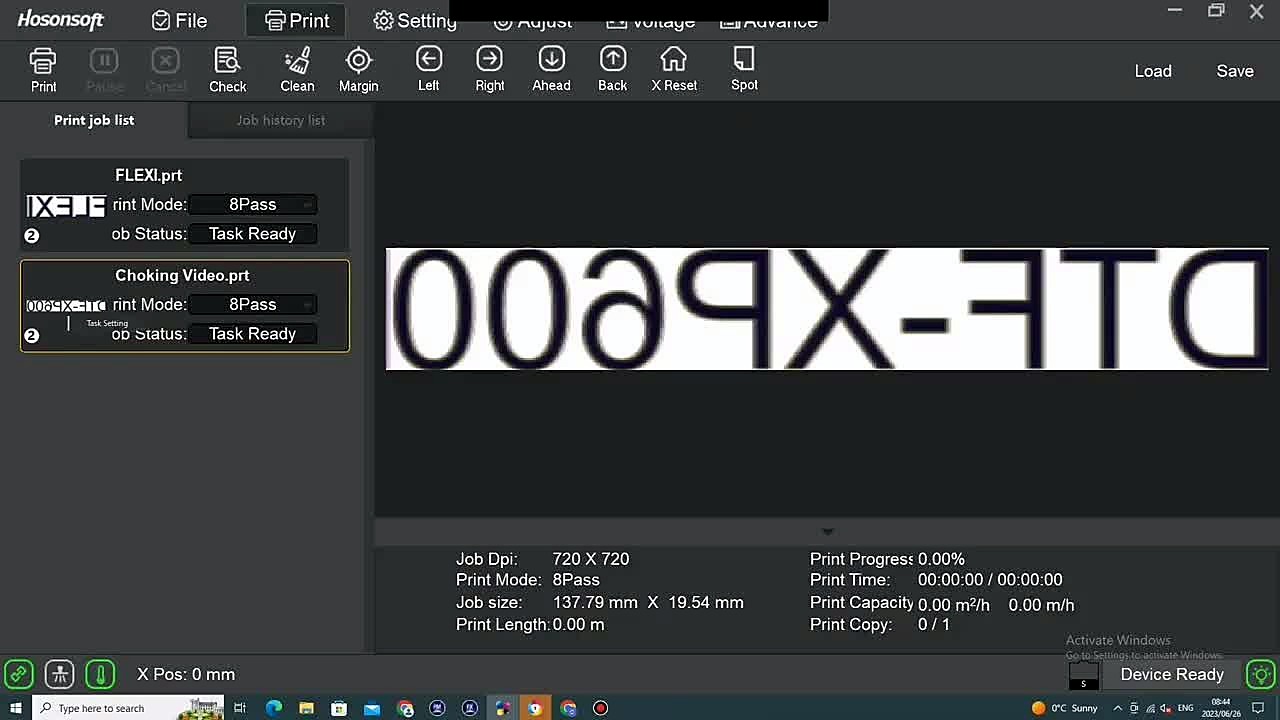Viewport: 1280px width, 720px height.
Task: Click the X Reset home icon
Action: click(x=674, y=69)
